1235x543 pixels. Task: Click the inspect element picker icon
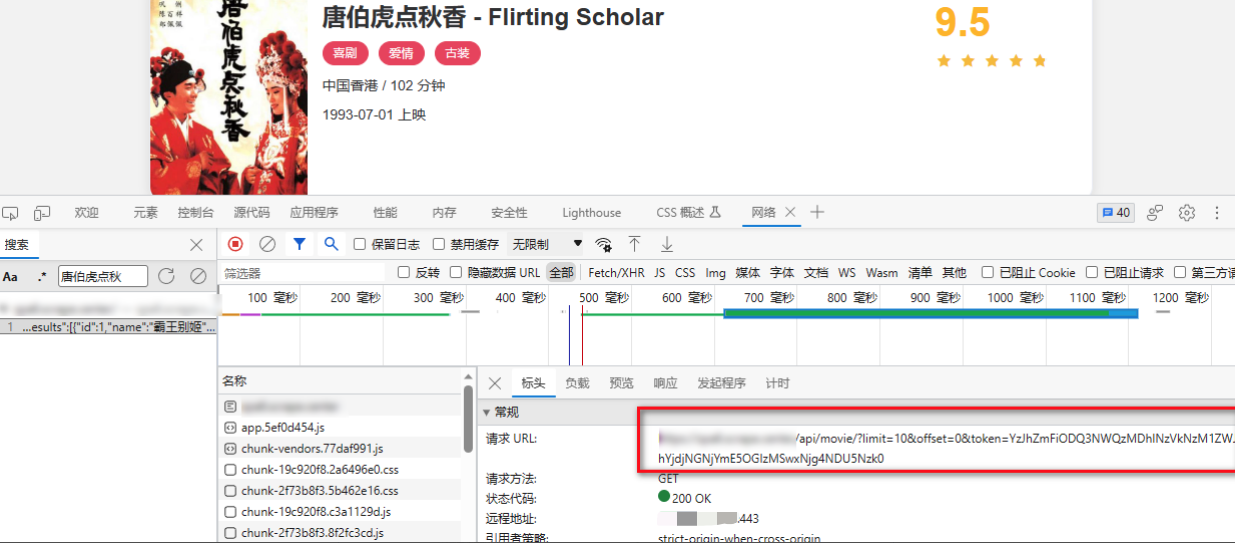11,213
